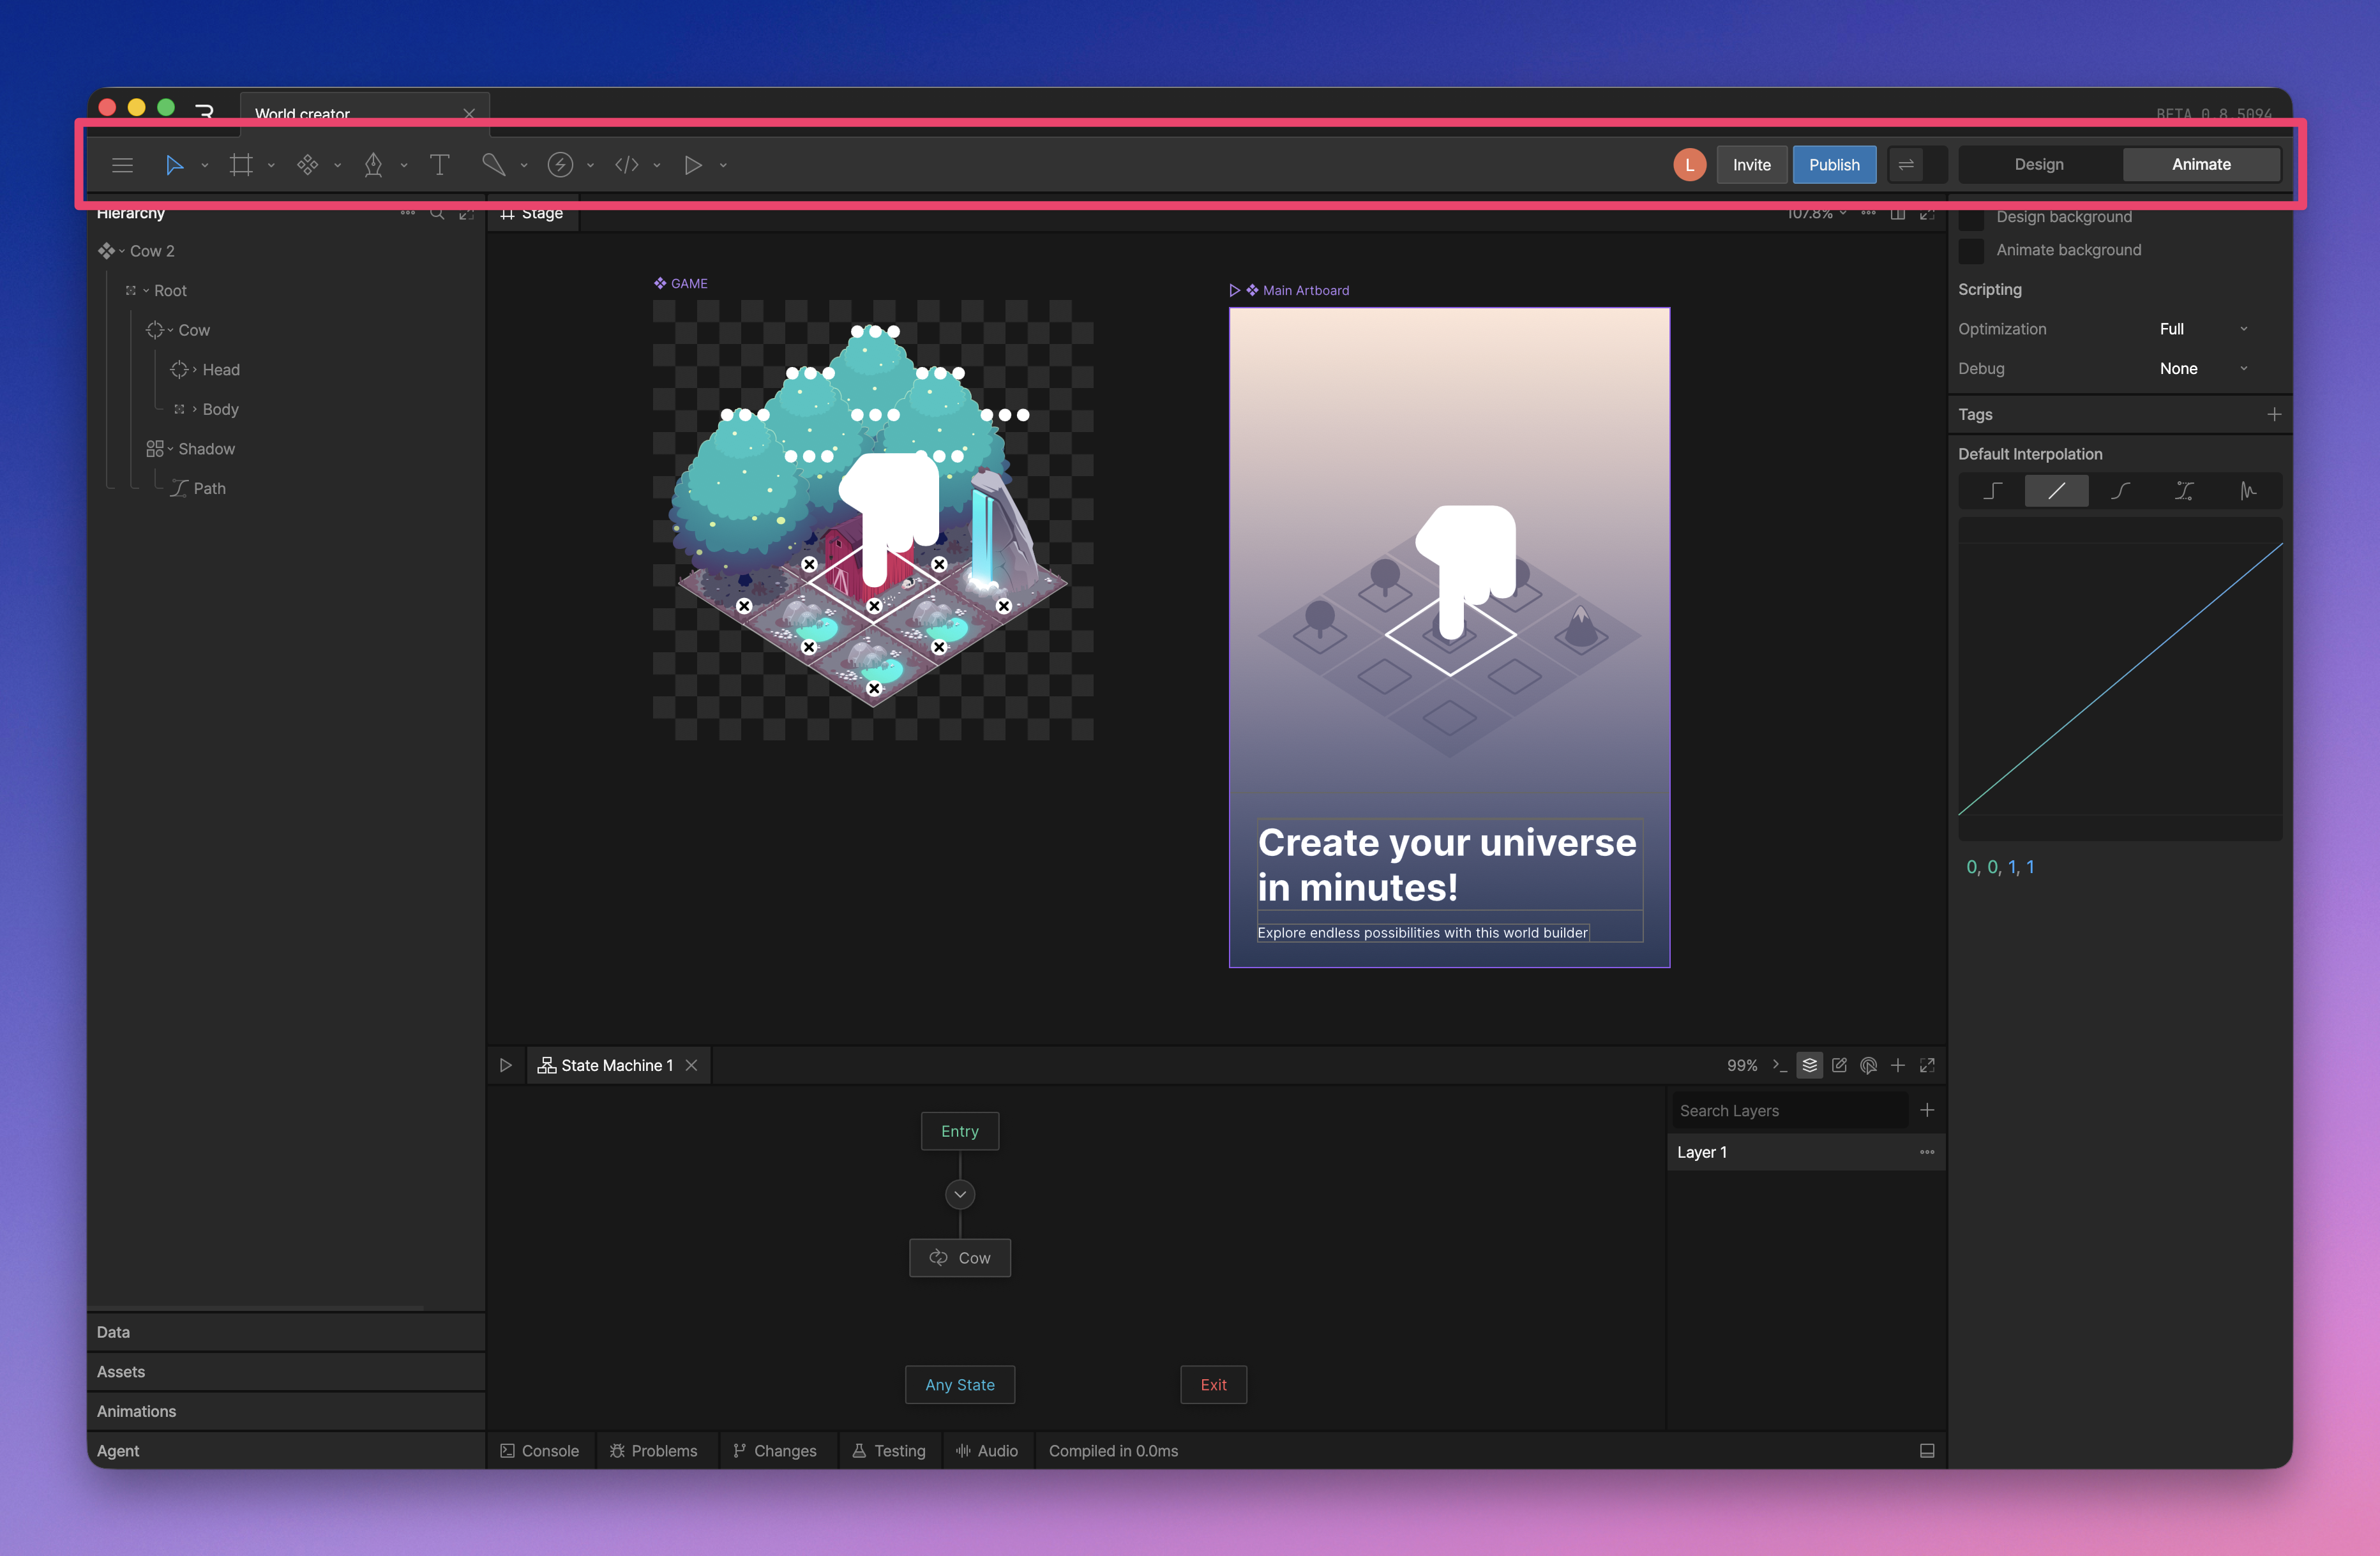This screenshot has width=2380, height=1556.
Task: Open the Artboard tool options chevron
Action: click(271, 165)
